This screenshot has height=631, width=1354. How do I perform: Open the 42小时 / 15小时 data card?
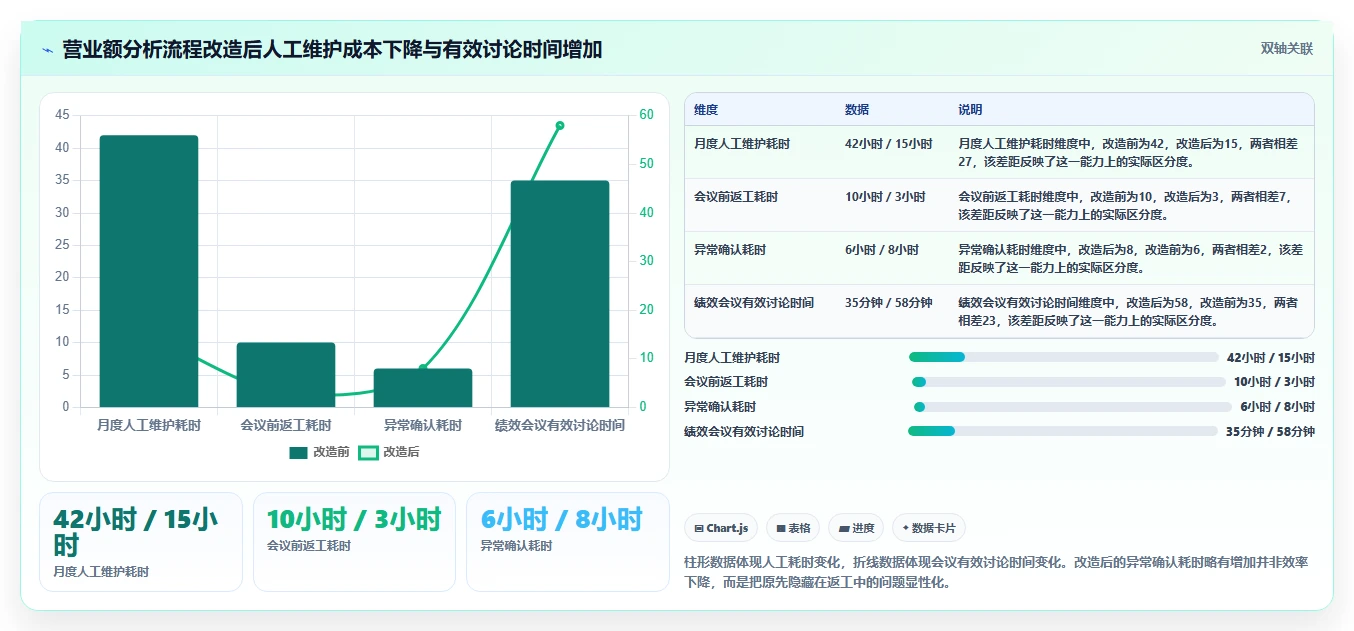coord(141,542)
